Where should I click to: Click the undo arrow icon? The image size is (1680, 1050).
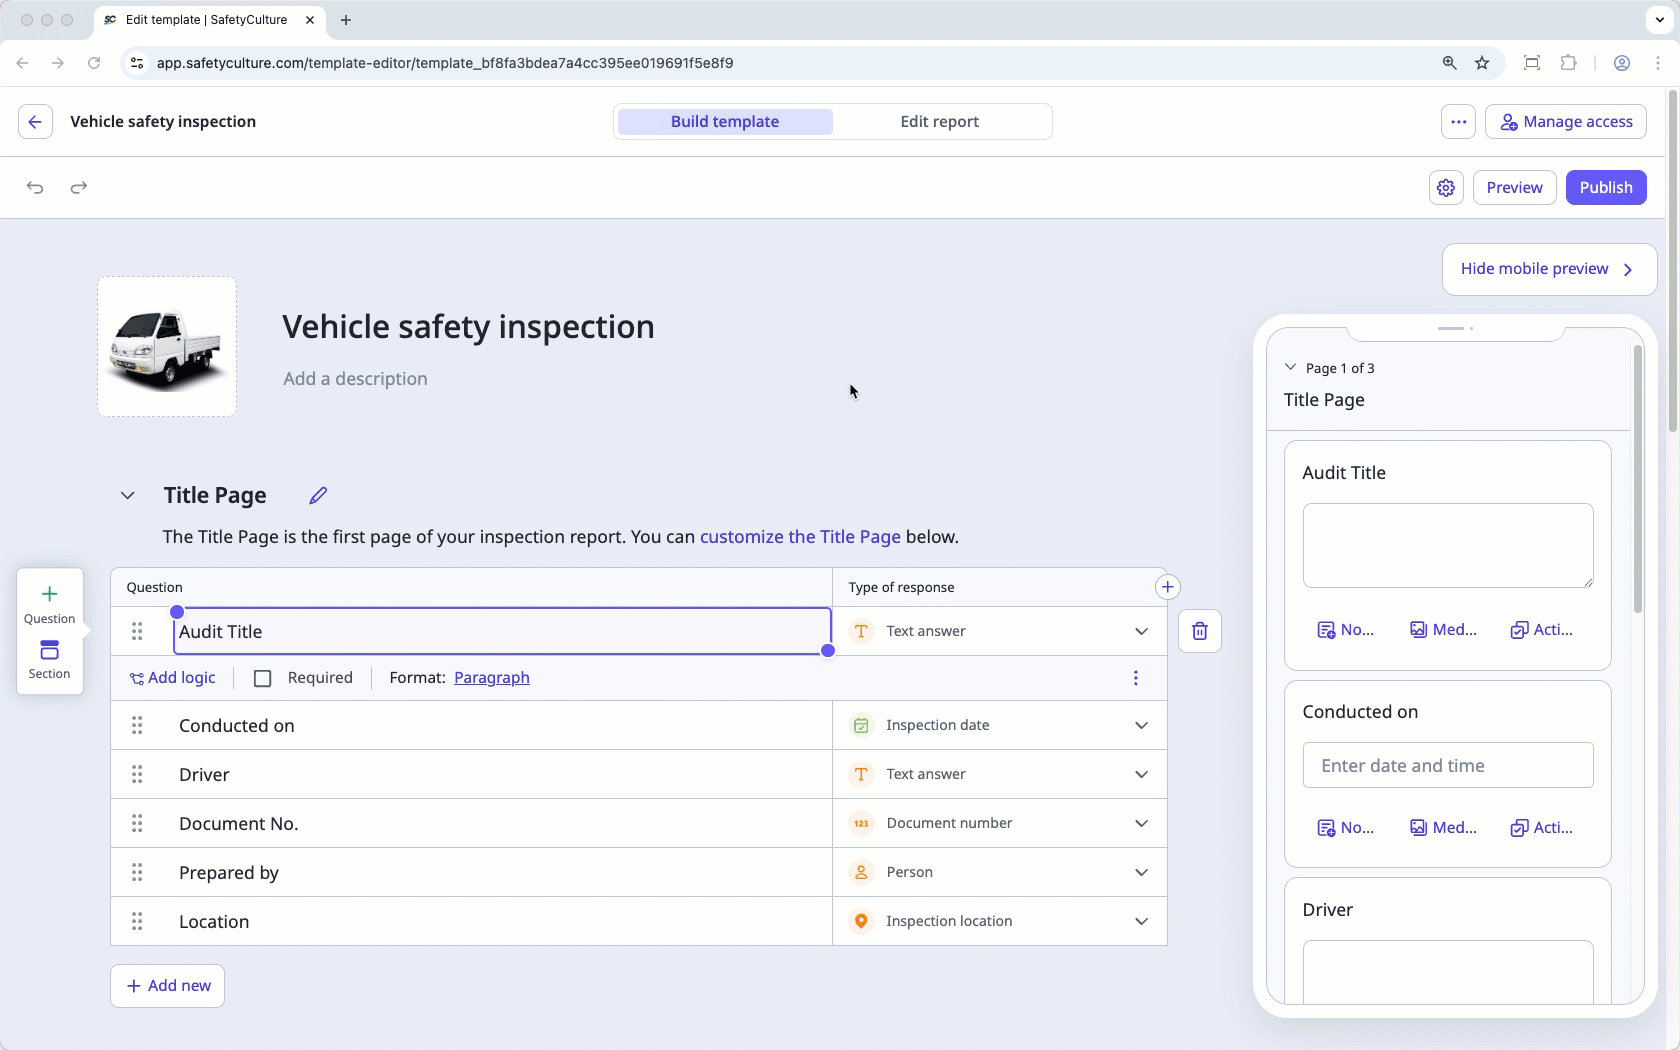pyautogui.click(x=35, y=188)
